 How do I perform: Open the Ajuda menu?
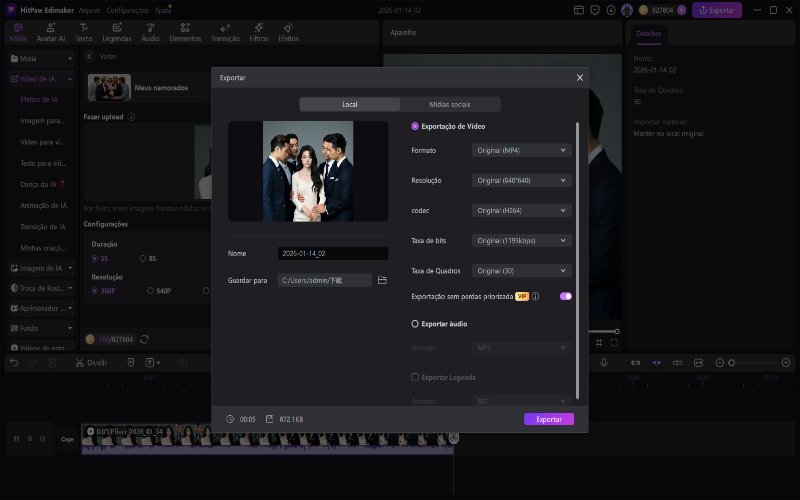pyautogui.click(x=162, y=10)
